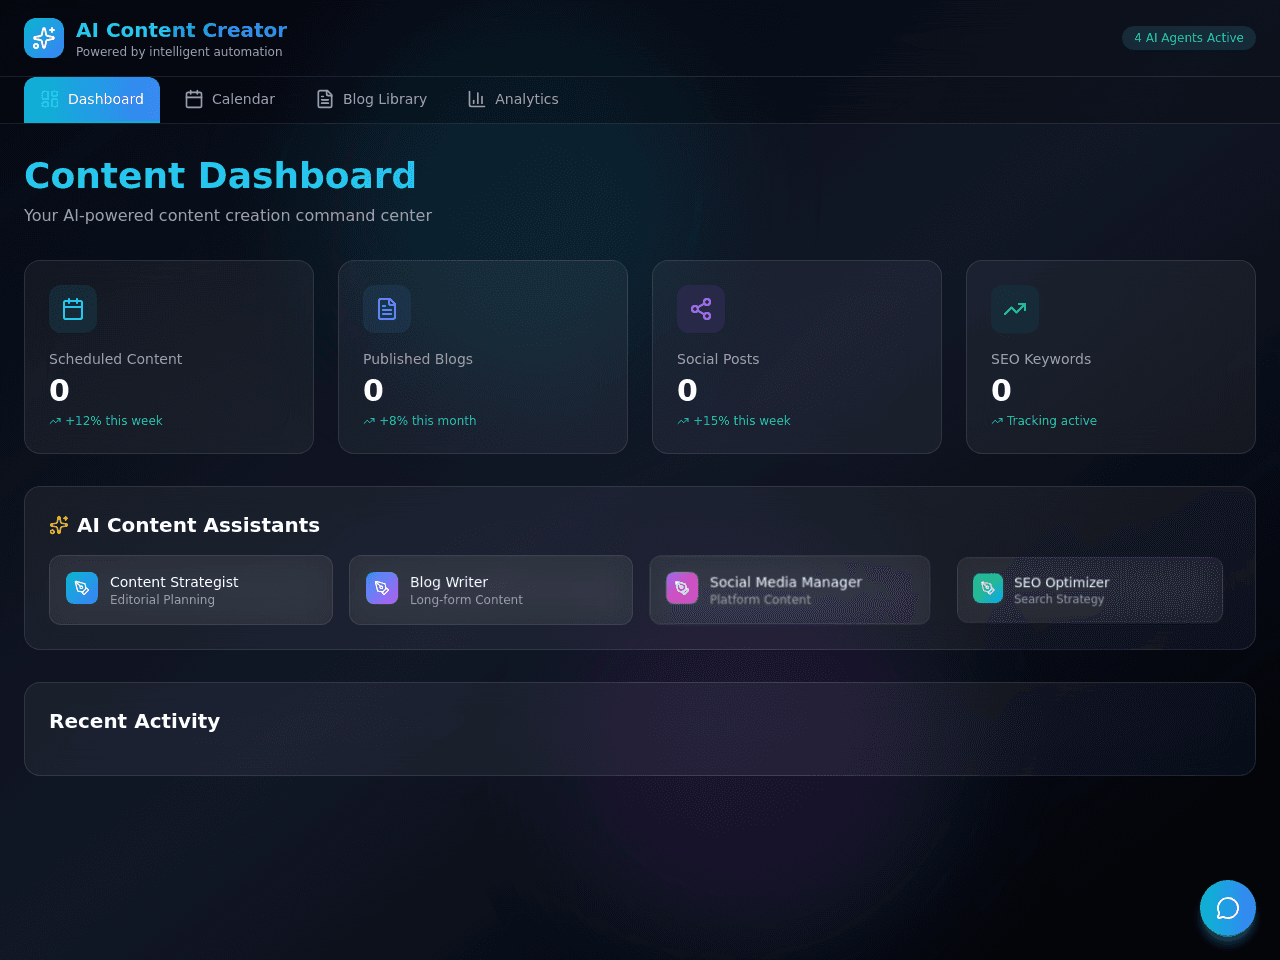Viewport: 1280px width, 960px height.
Task: Open the Recent Activity panel
Action: [640, 729]
